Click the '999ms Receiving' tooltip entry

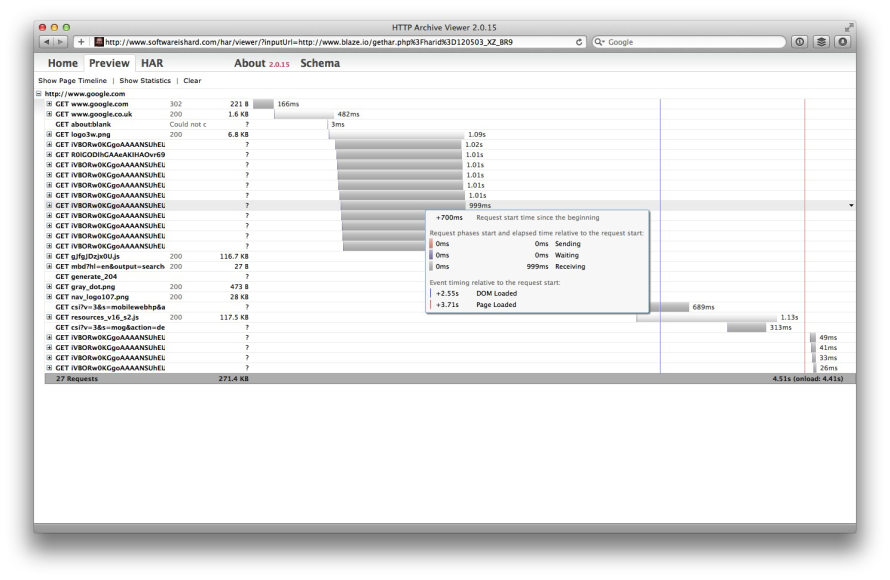pos(556,266)
